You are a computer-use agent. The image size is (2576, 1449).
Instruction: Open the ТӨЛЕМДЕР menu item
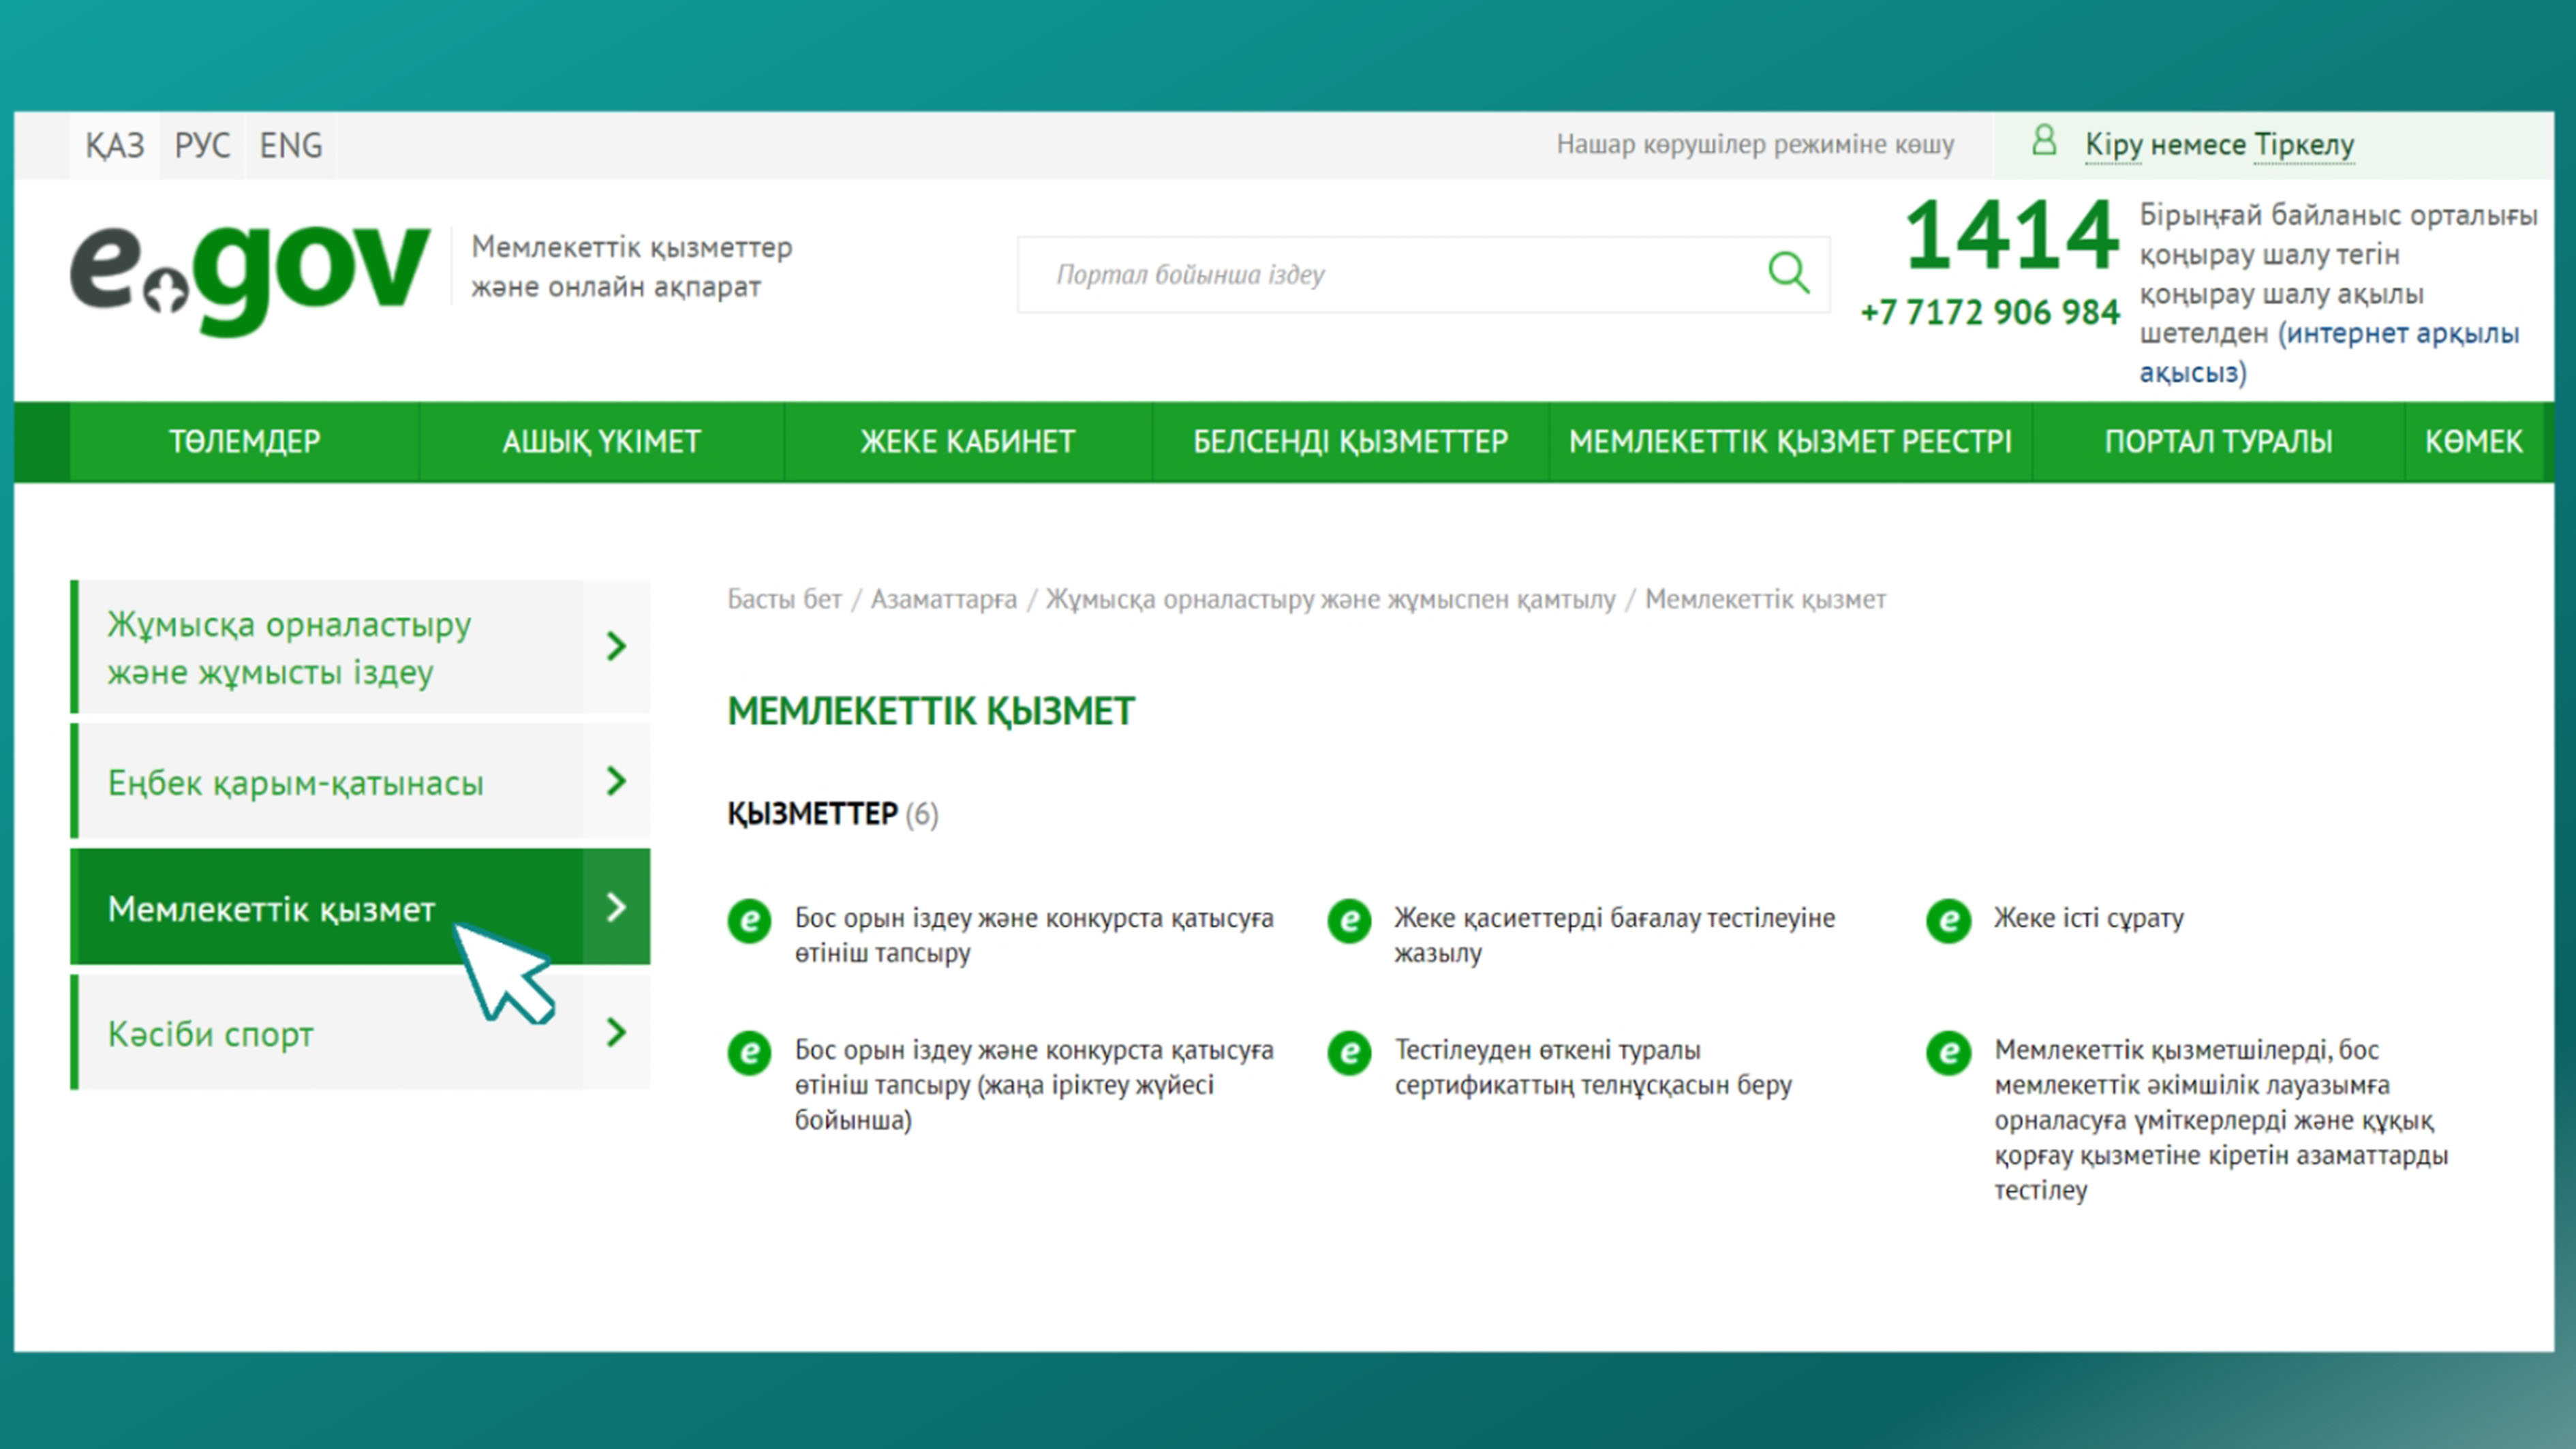(245, 441)
